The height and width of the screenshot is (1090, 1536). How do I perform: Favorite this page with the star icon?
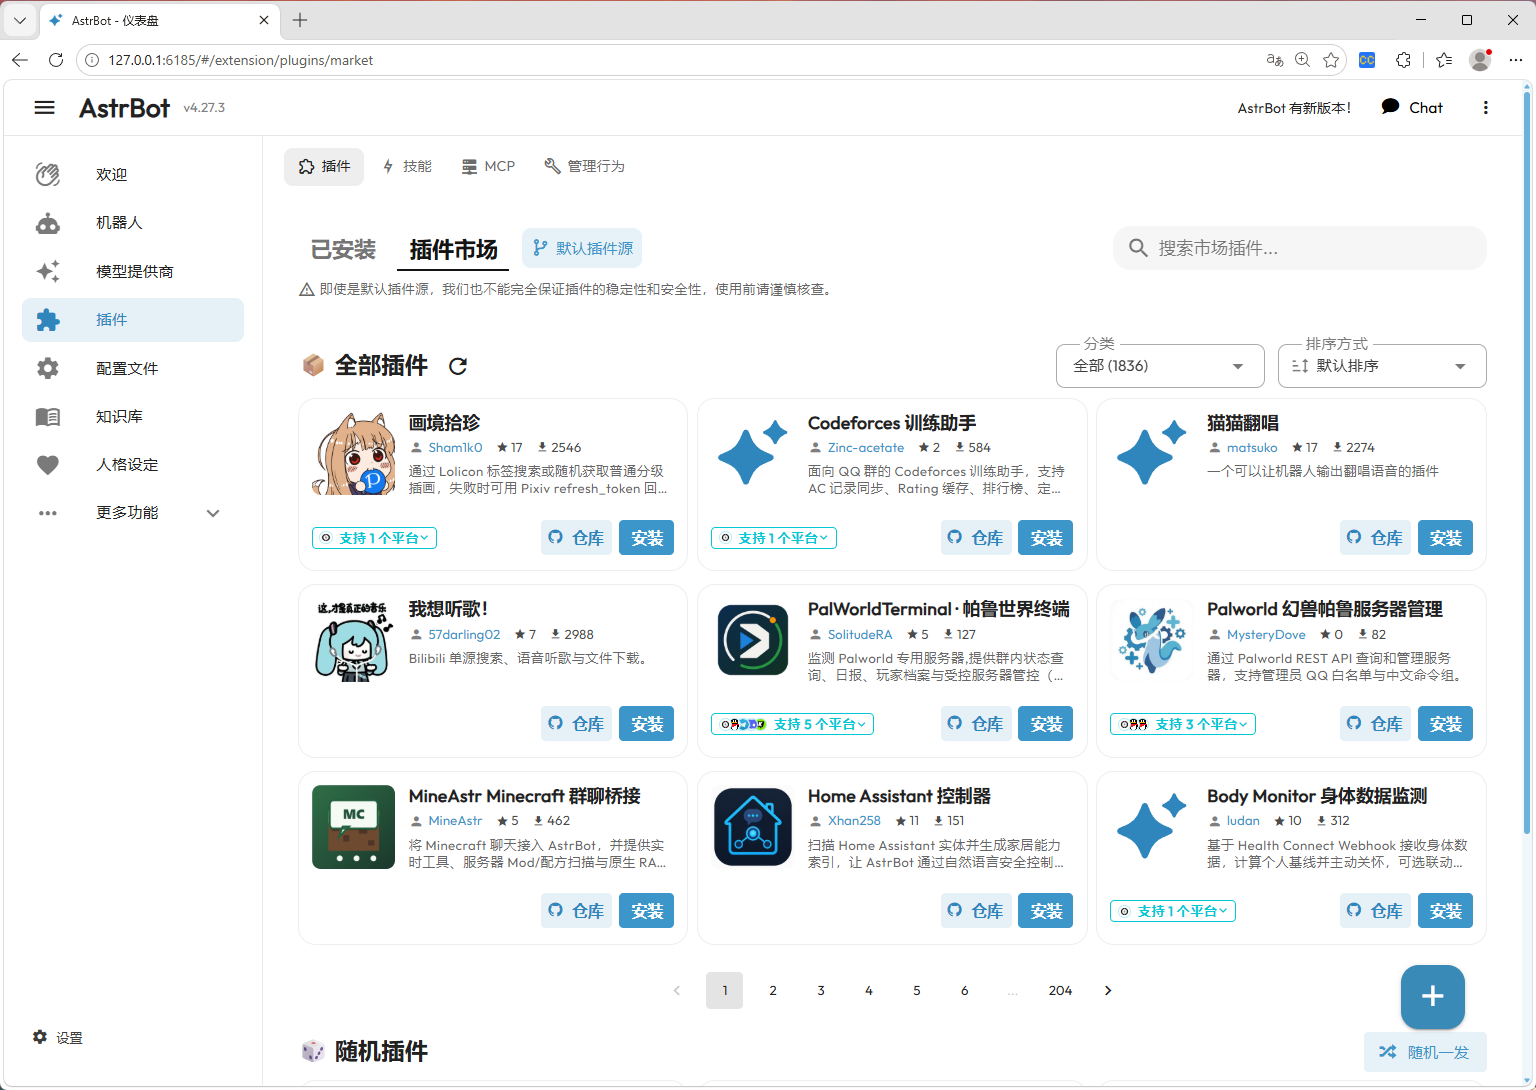coord(1330,60)
